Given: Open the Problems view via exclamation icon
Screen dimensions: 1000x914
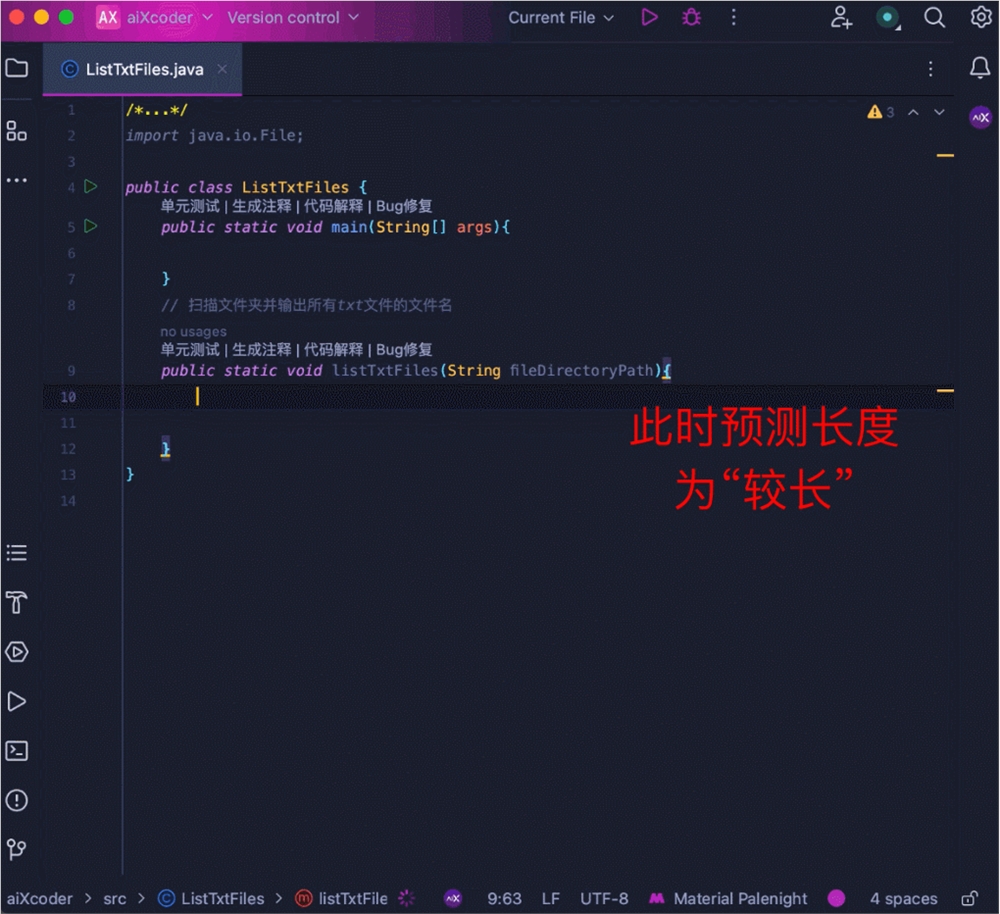Looking at the screenshot, I should 16,800.
